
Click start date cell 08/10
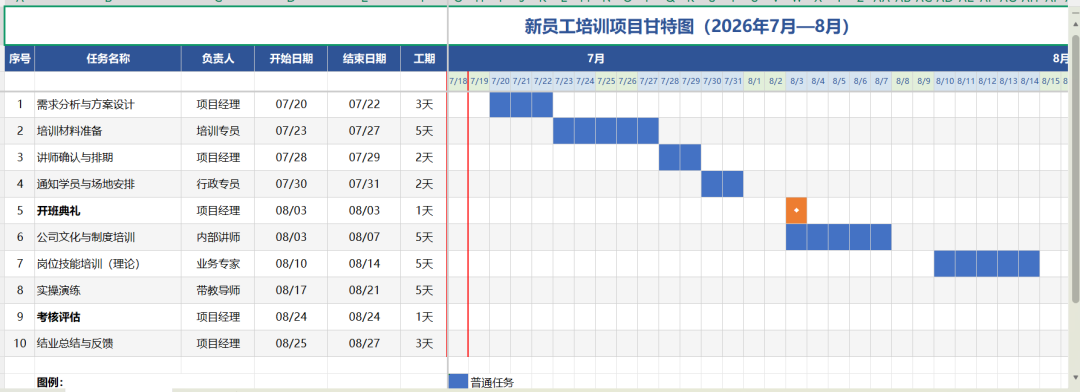pos(291,264)
